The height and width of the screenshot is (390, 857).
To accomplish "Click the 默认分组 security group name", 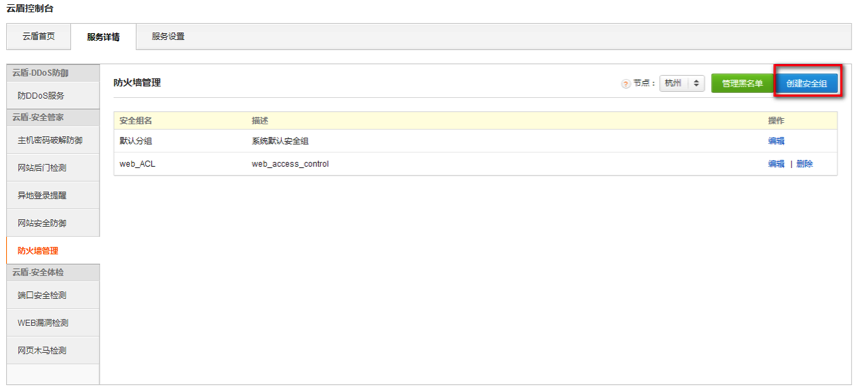I will click(136, 141).
